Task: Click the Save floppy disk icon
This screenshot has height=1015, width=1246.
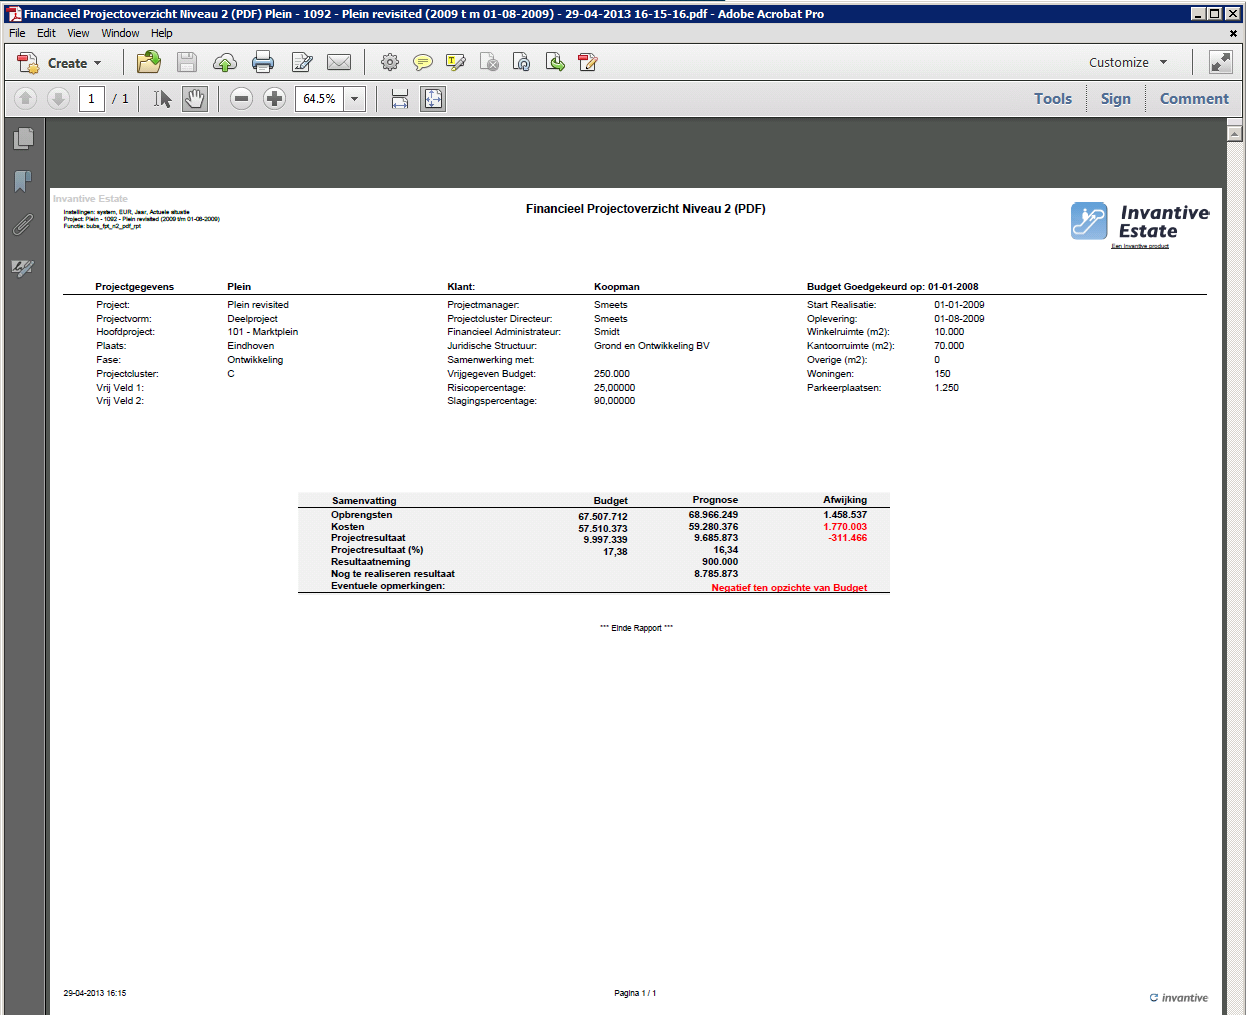Action: click(187, 62)
